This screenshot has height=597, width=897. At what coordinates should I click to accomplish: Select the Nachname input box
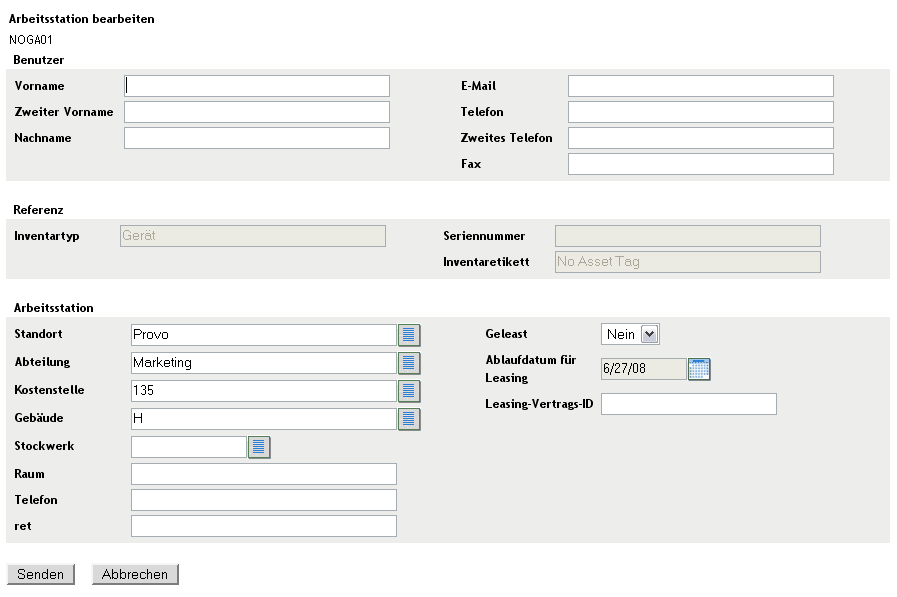(x=257, y=138)
